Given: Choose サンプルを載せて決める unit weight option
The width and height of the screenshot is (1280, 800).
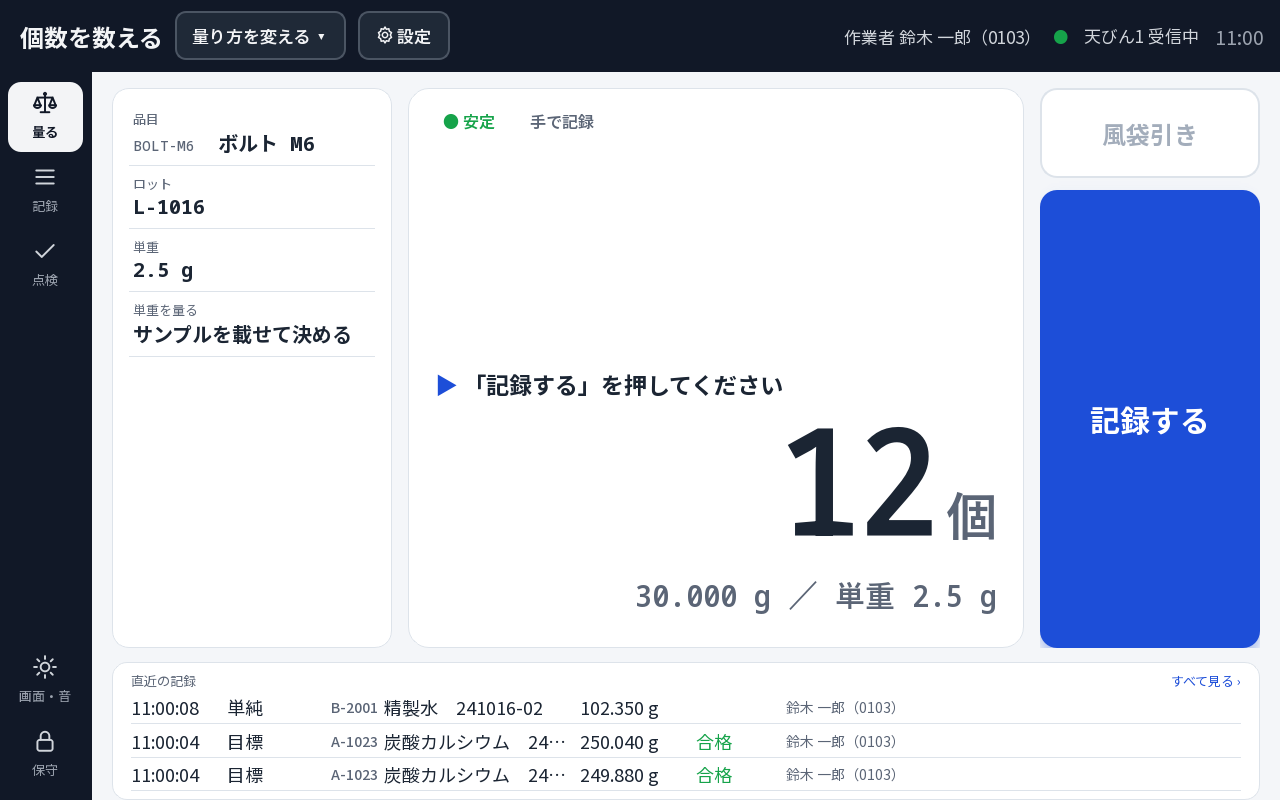Looking at the screenshot, I should click(x=252, y=325).
